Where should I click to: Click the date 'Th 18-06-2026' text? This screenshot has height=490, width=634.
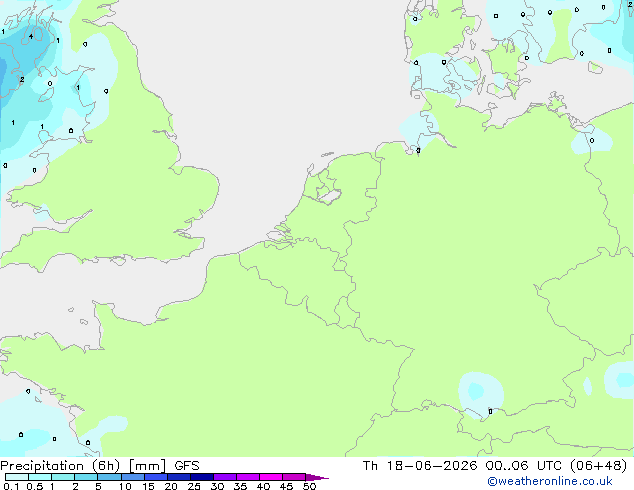click(x=420, y=466)
